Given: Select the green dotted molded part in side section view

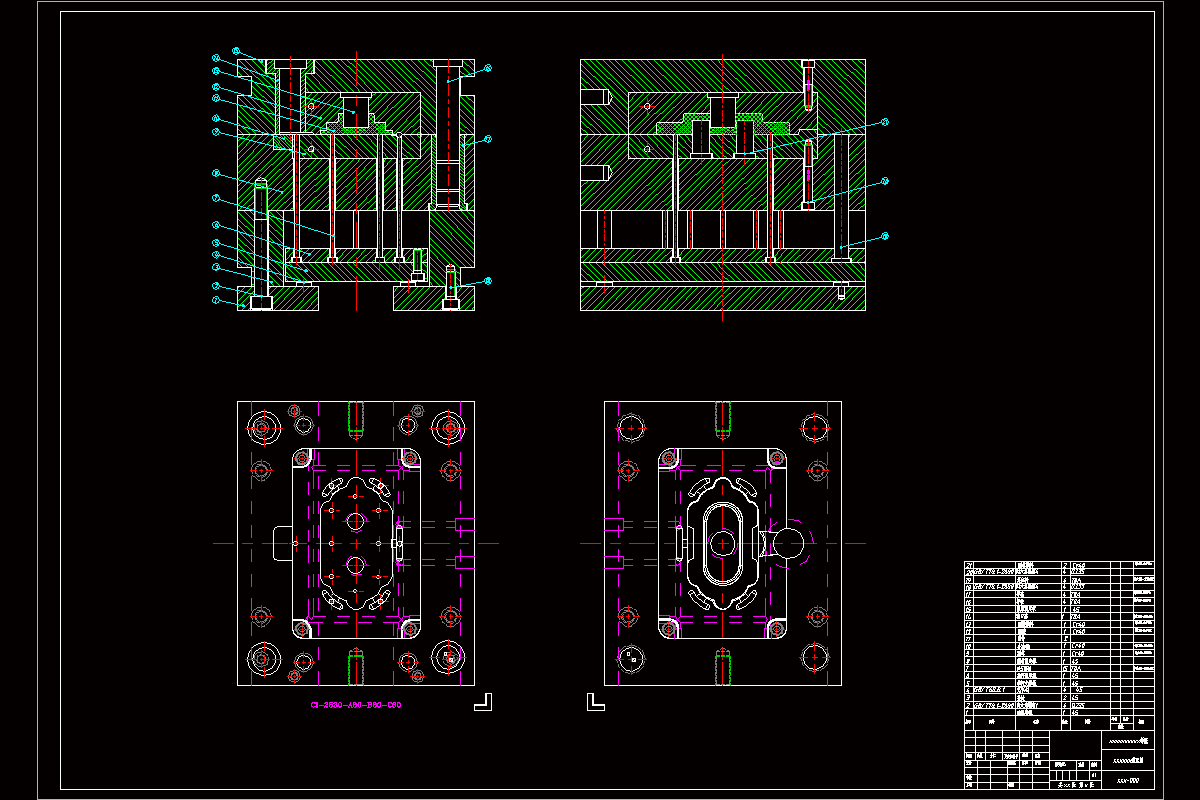Looking at the screenshot, I should (722, 125).
